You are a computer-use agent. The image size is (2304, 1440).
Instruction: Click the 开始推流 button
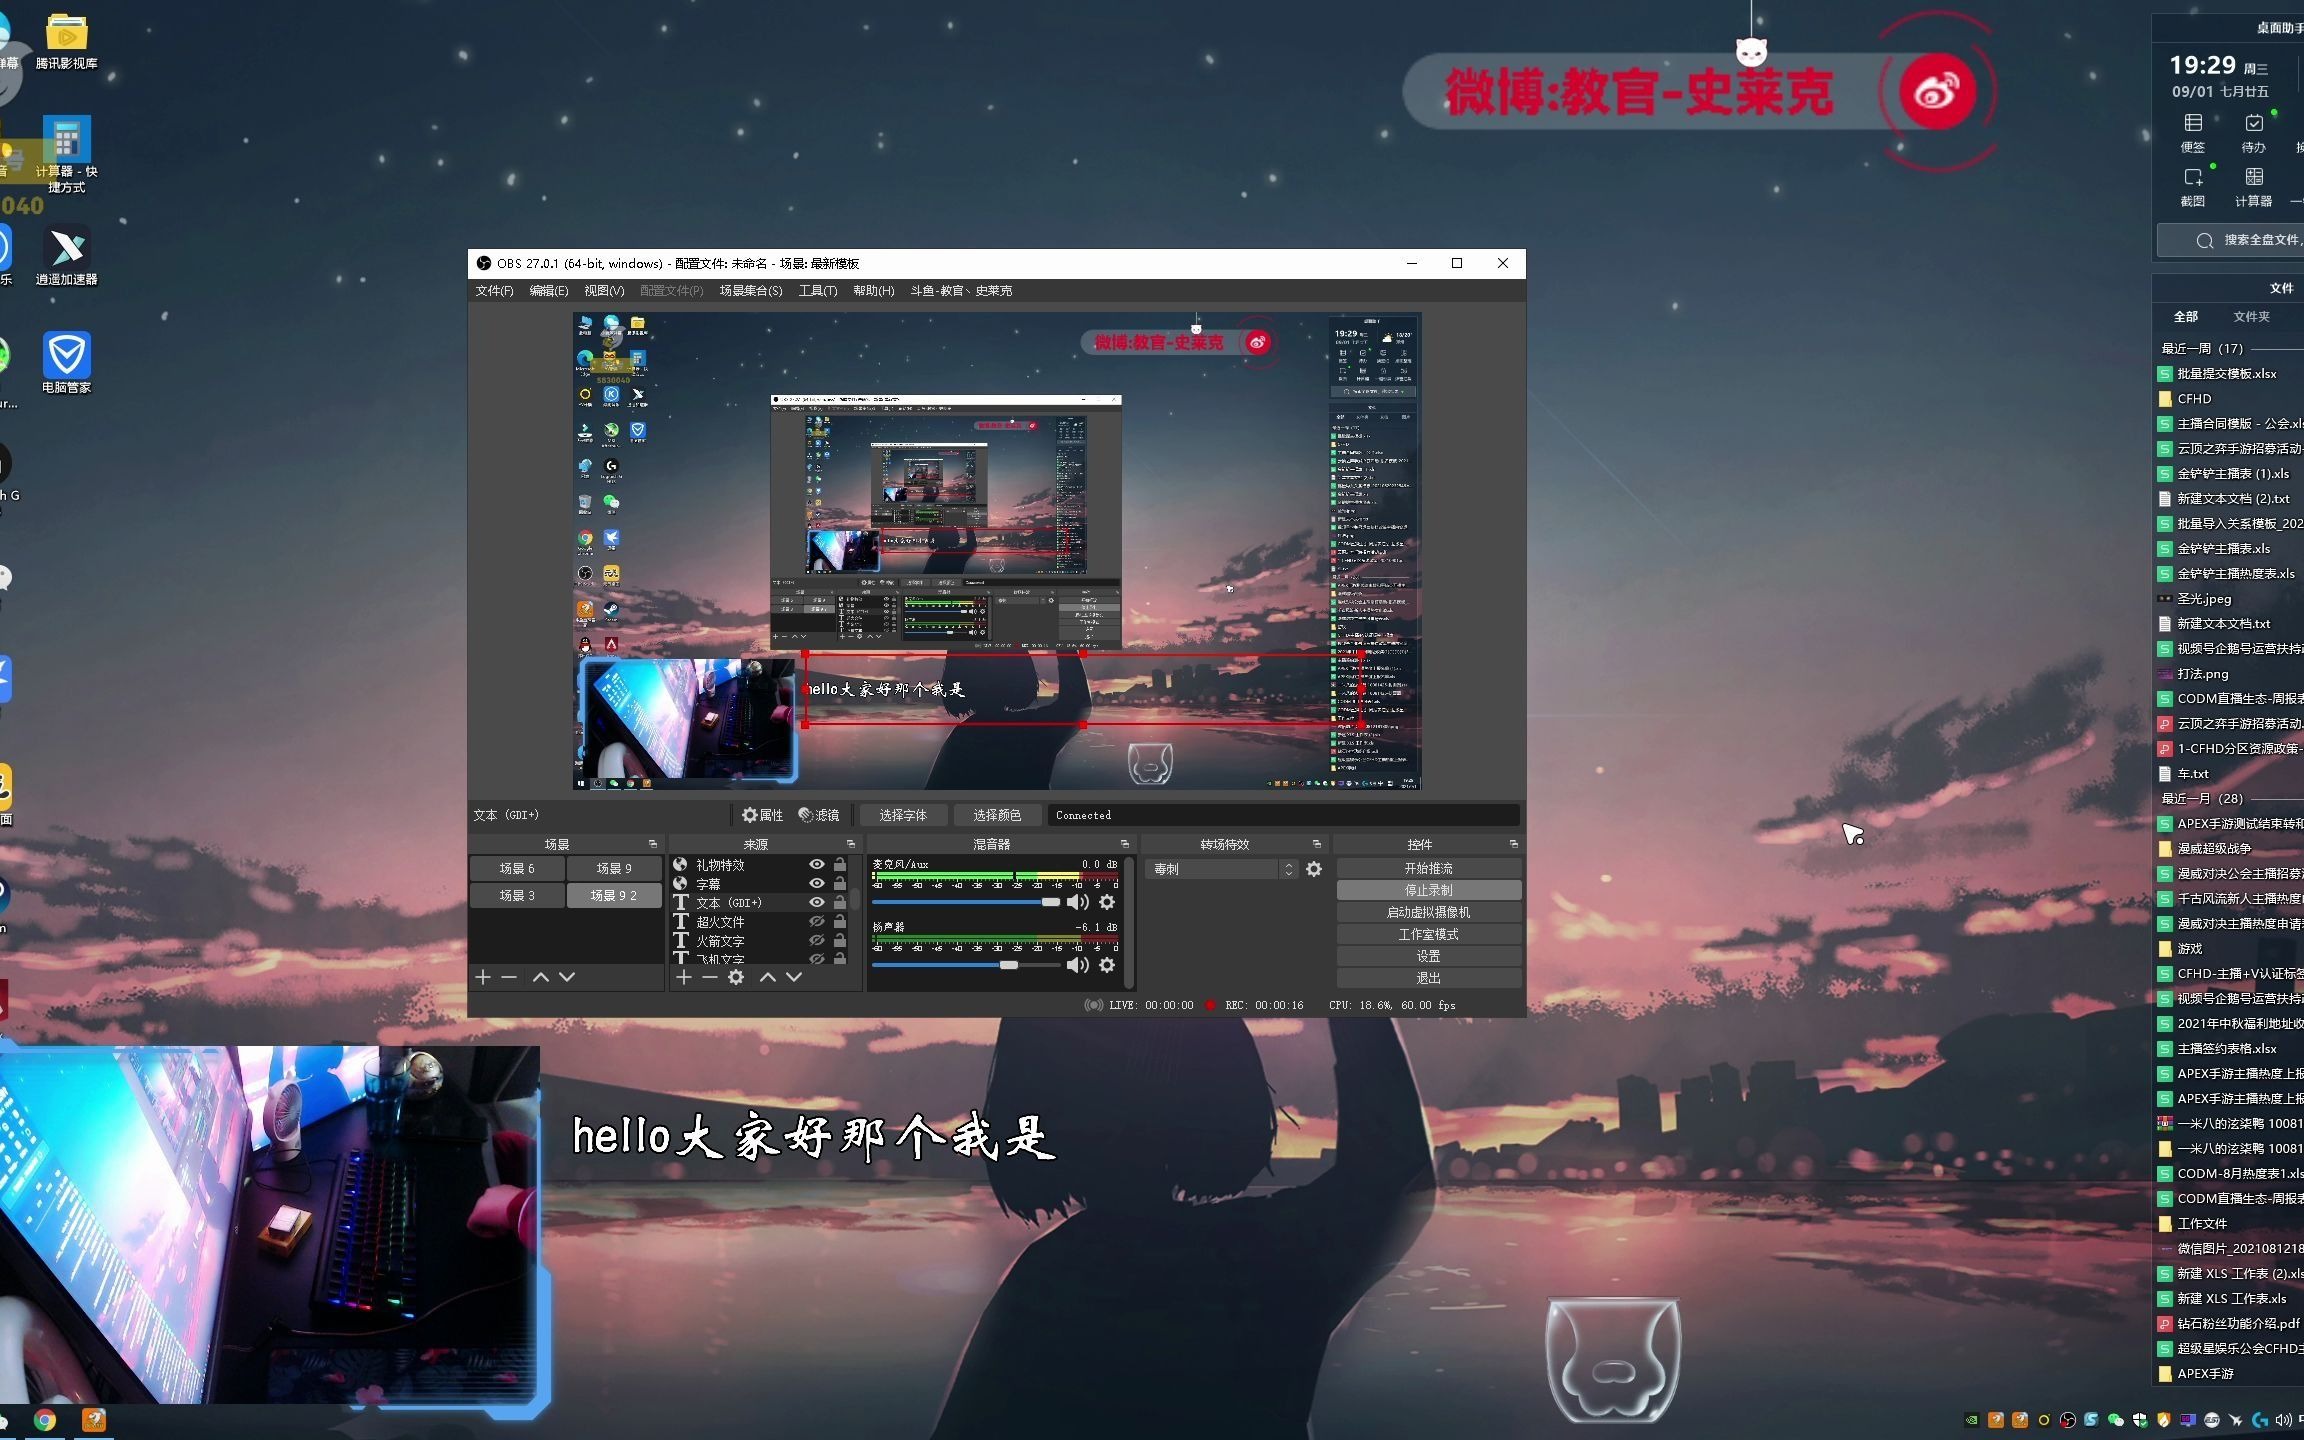click(x=1428, y=868)
